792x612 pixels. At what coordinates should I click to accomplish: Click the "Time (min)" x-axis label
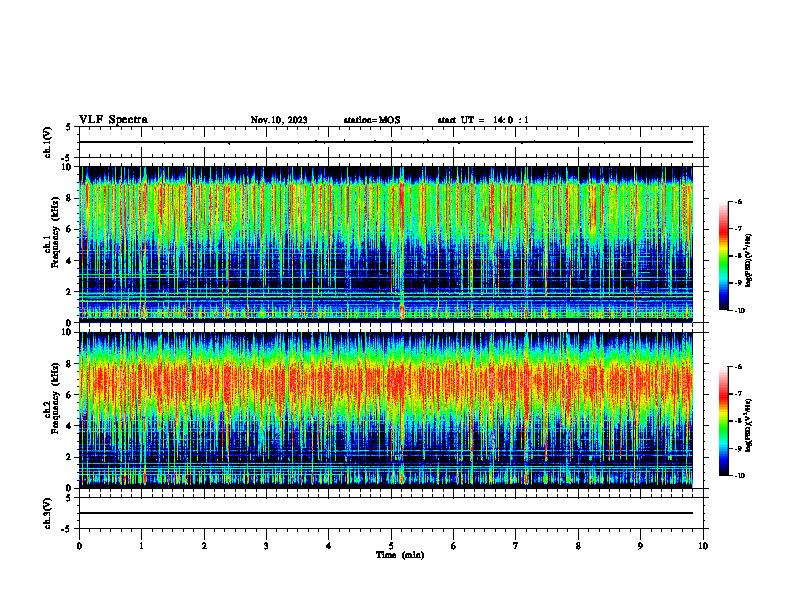click(x=400, y=555)
